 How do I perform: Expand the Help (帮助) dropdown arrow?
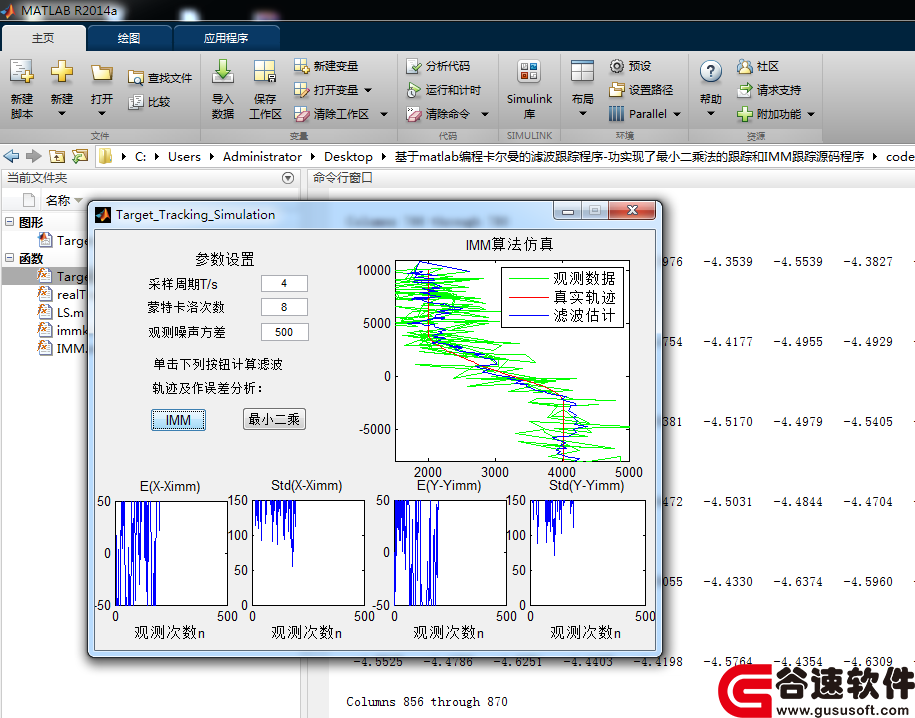[710, 114]
